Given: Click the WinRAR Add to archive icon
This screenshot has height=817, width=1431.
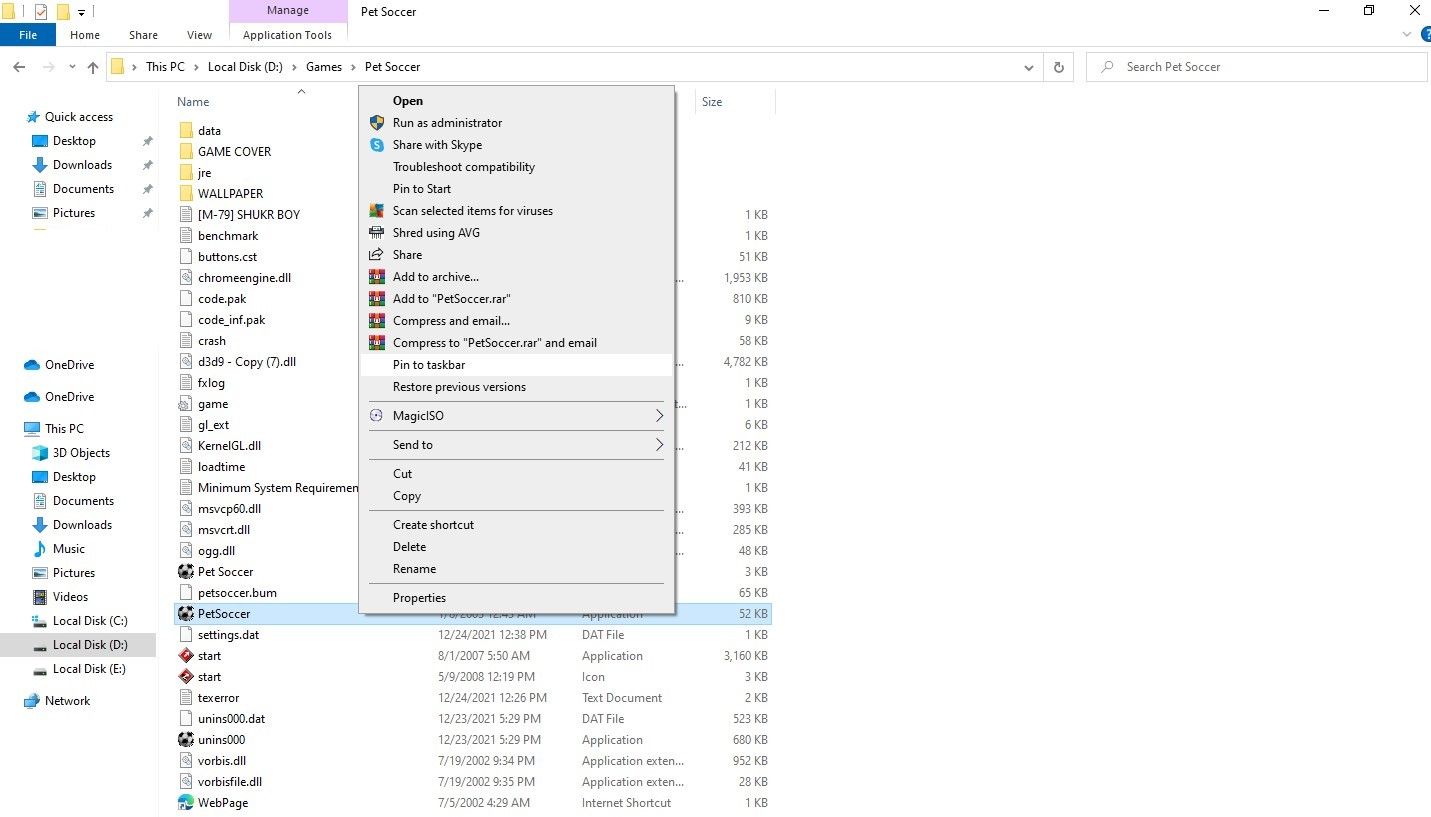Looking at the screenshot, I should [377, 277].
